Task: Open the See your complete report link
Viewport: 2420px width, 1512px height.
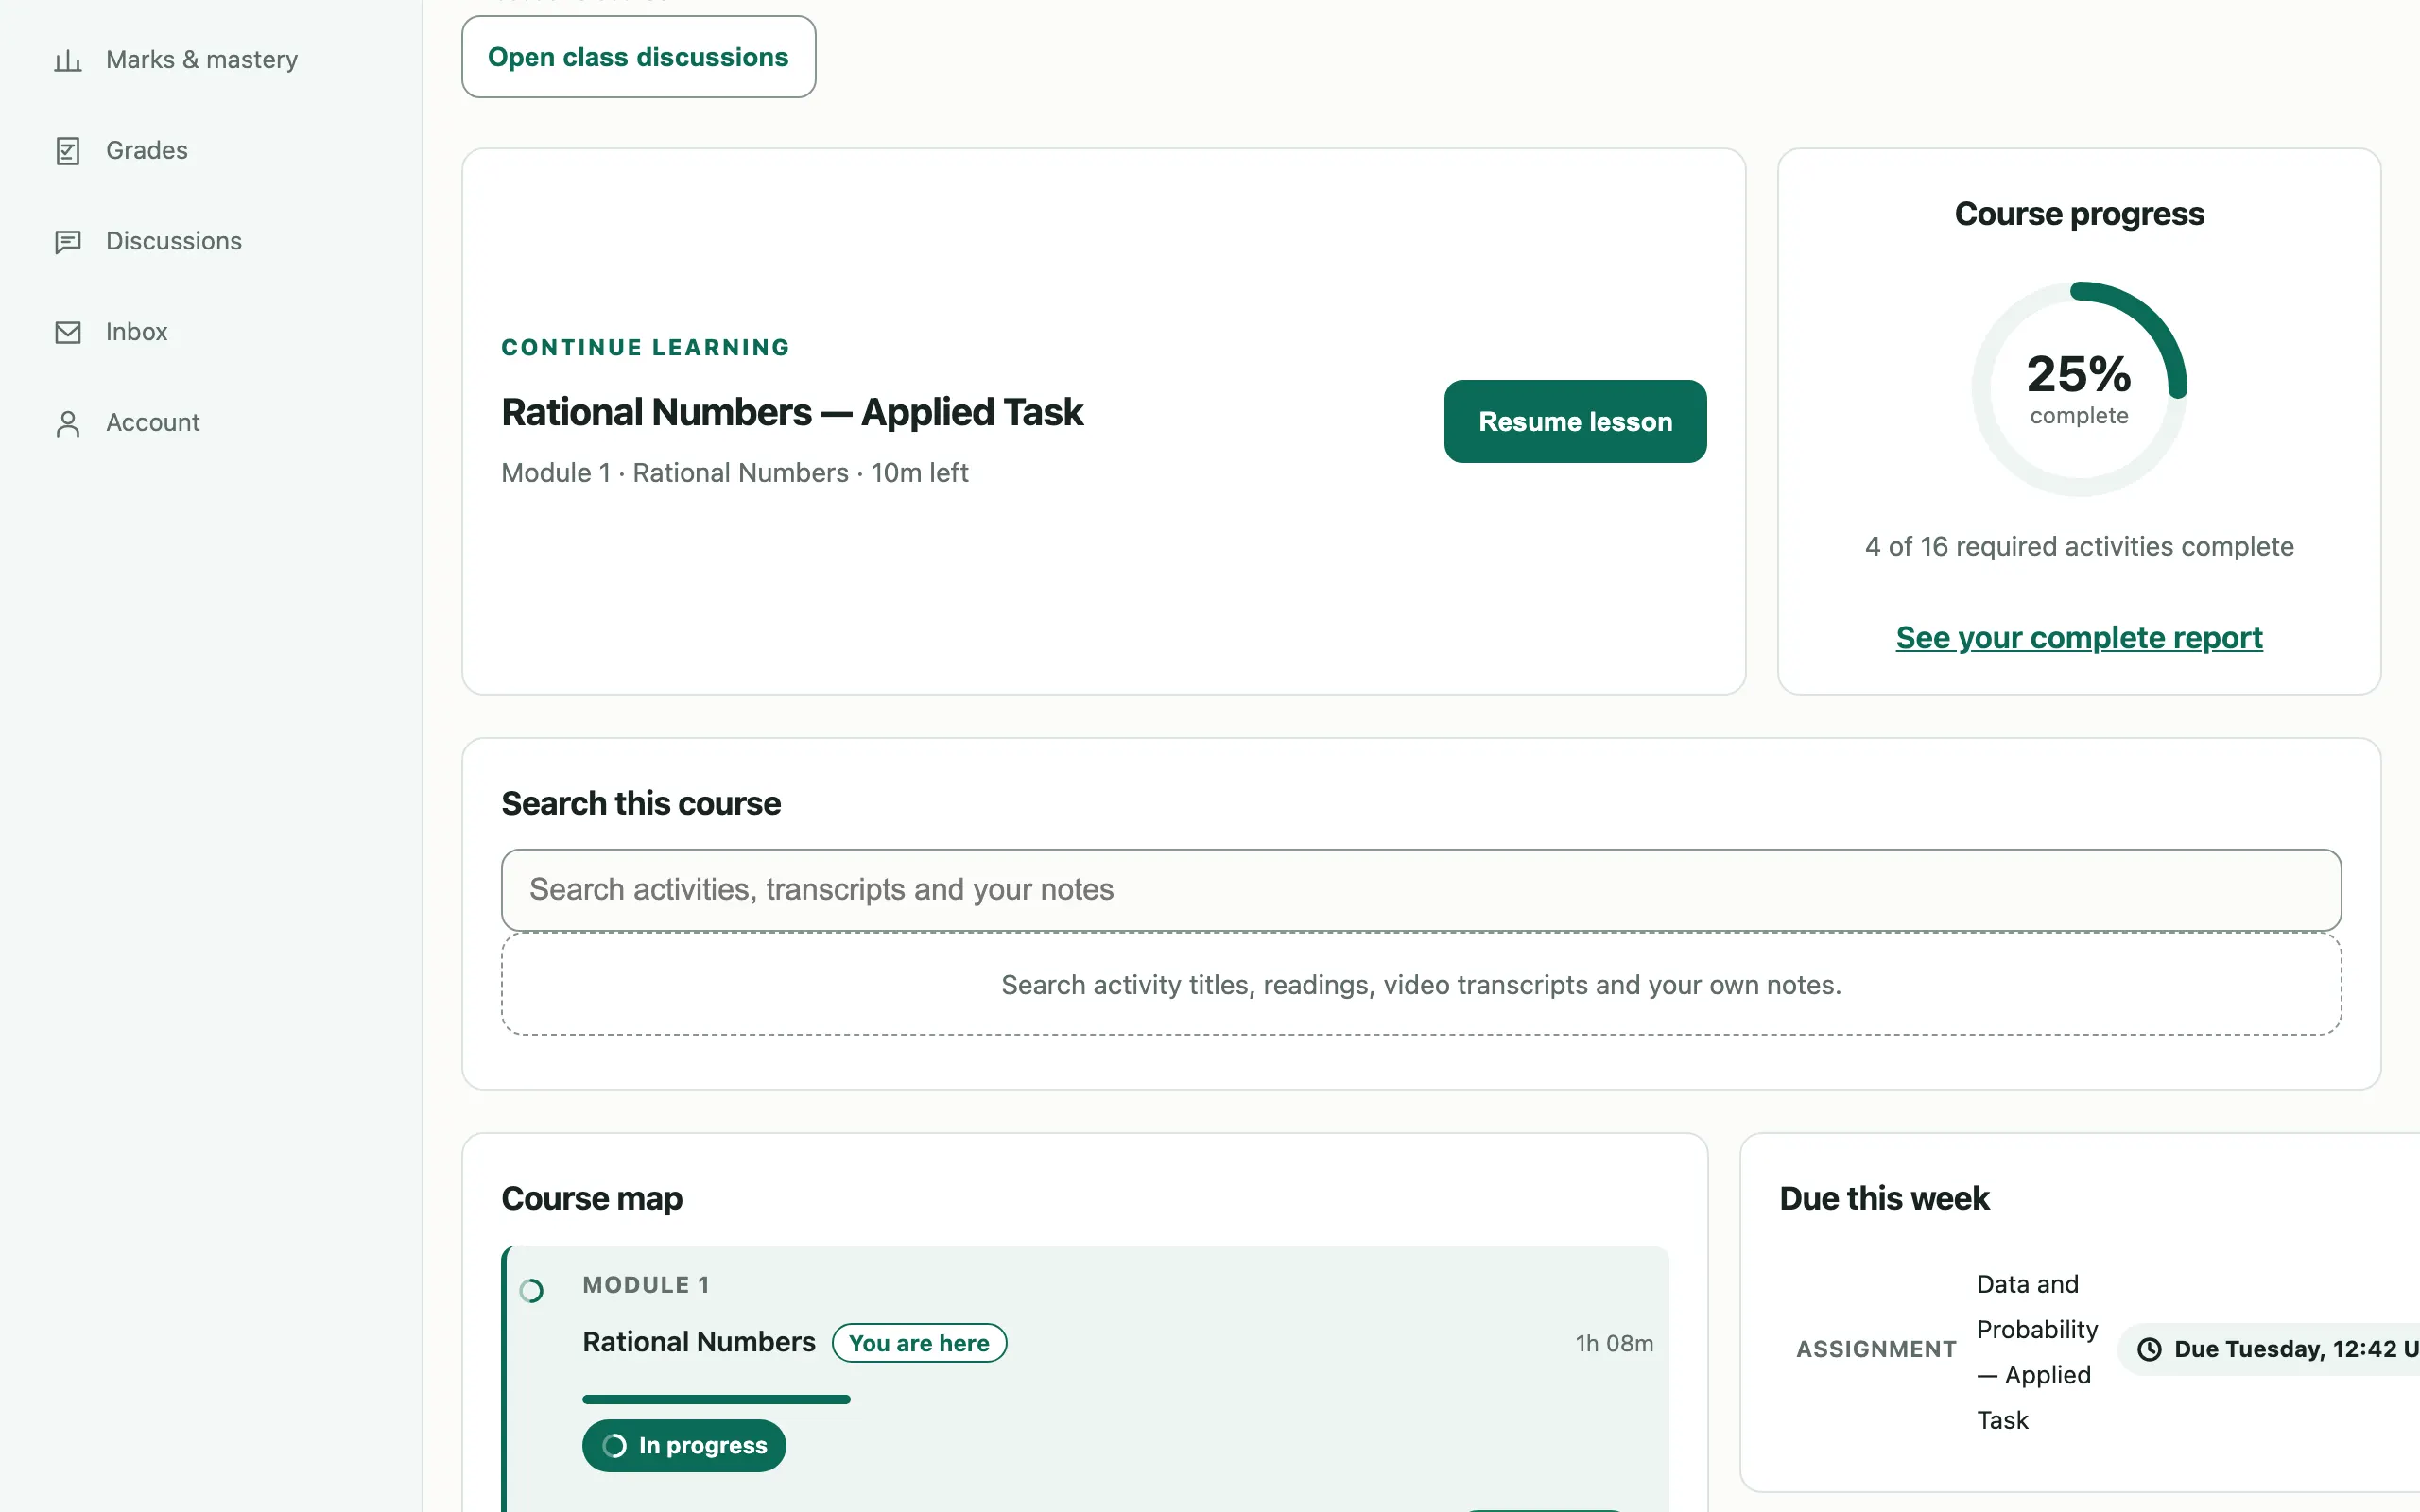Action: tap(2078, 637)
